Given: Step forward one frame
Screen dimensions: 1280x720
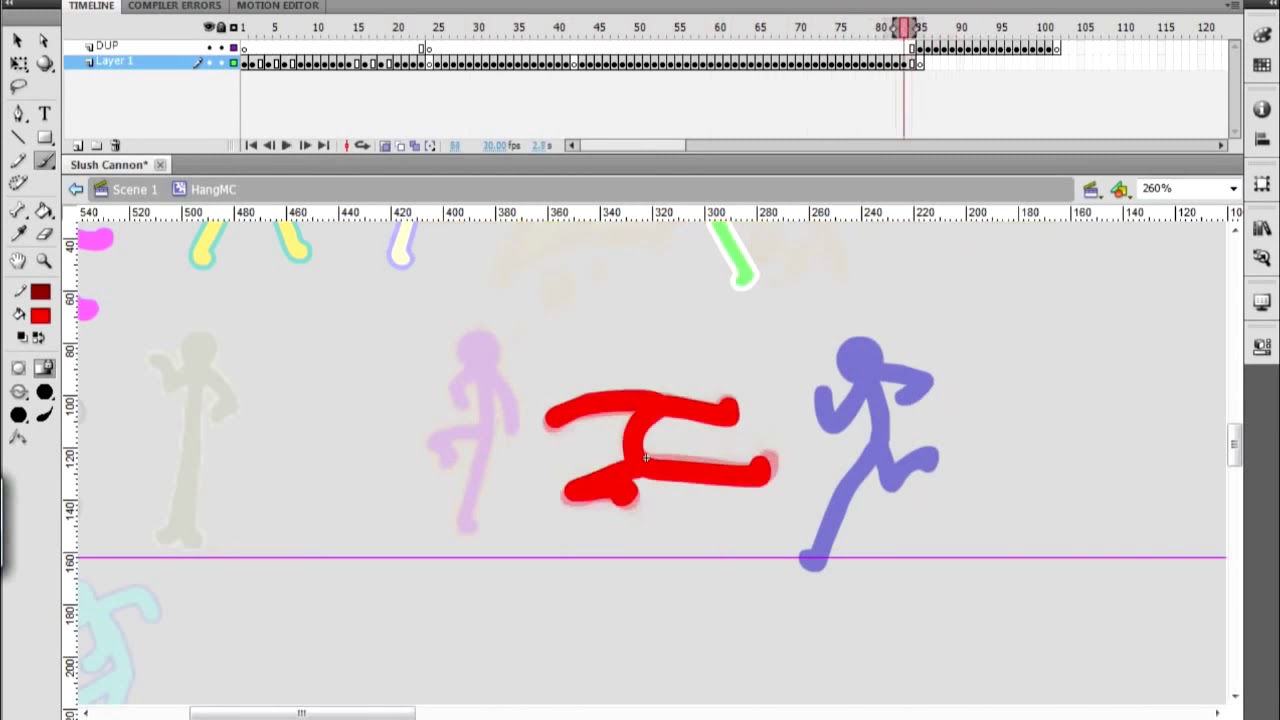Looking at the screenshot, I should (305, 146).
